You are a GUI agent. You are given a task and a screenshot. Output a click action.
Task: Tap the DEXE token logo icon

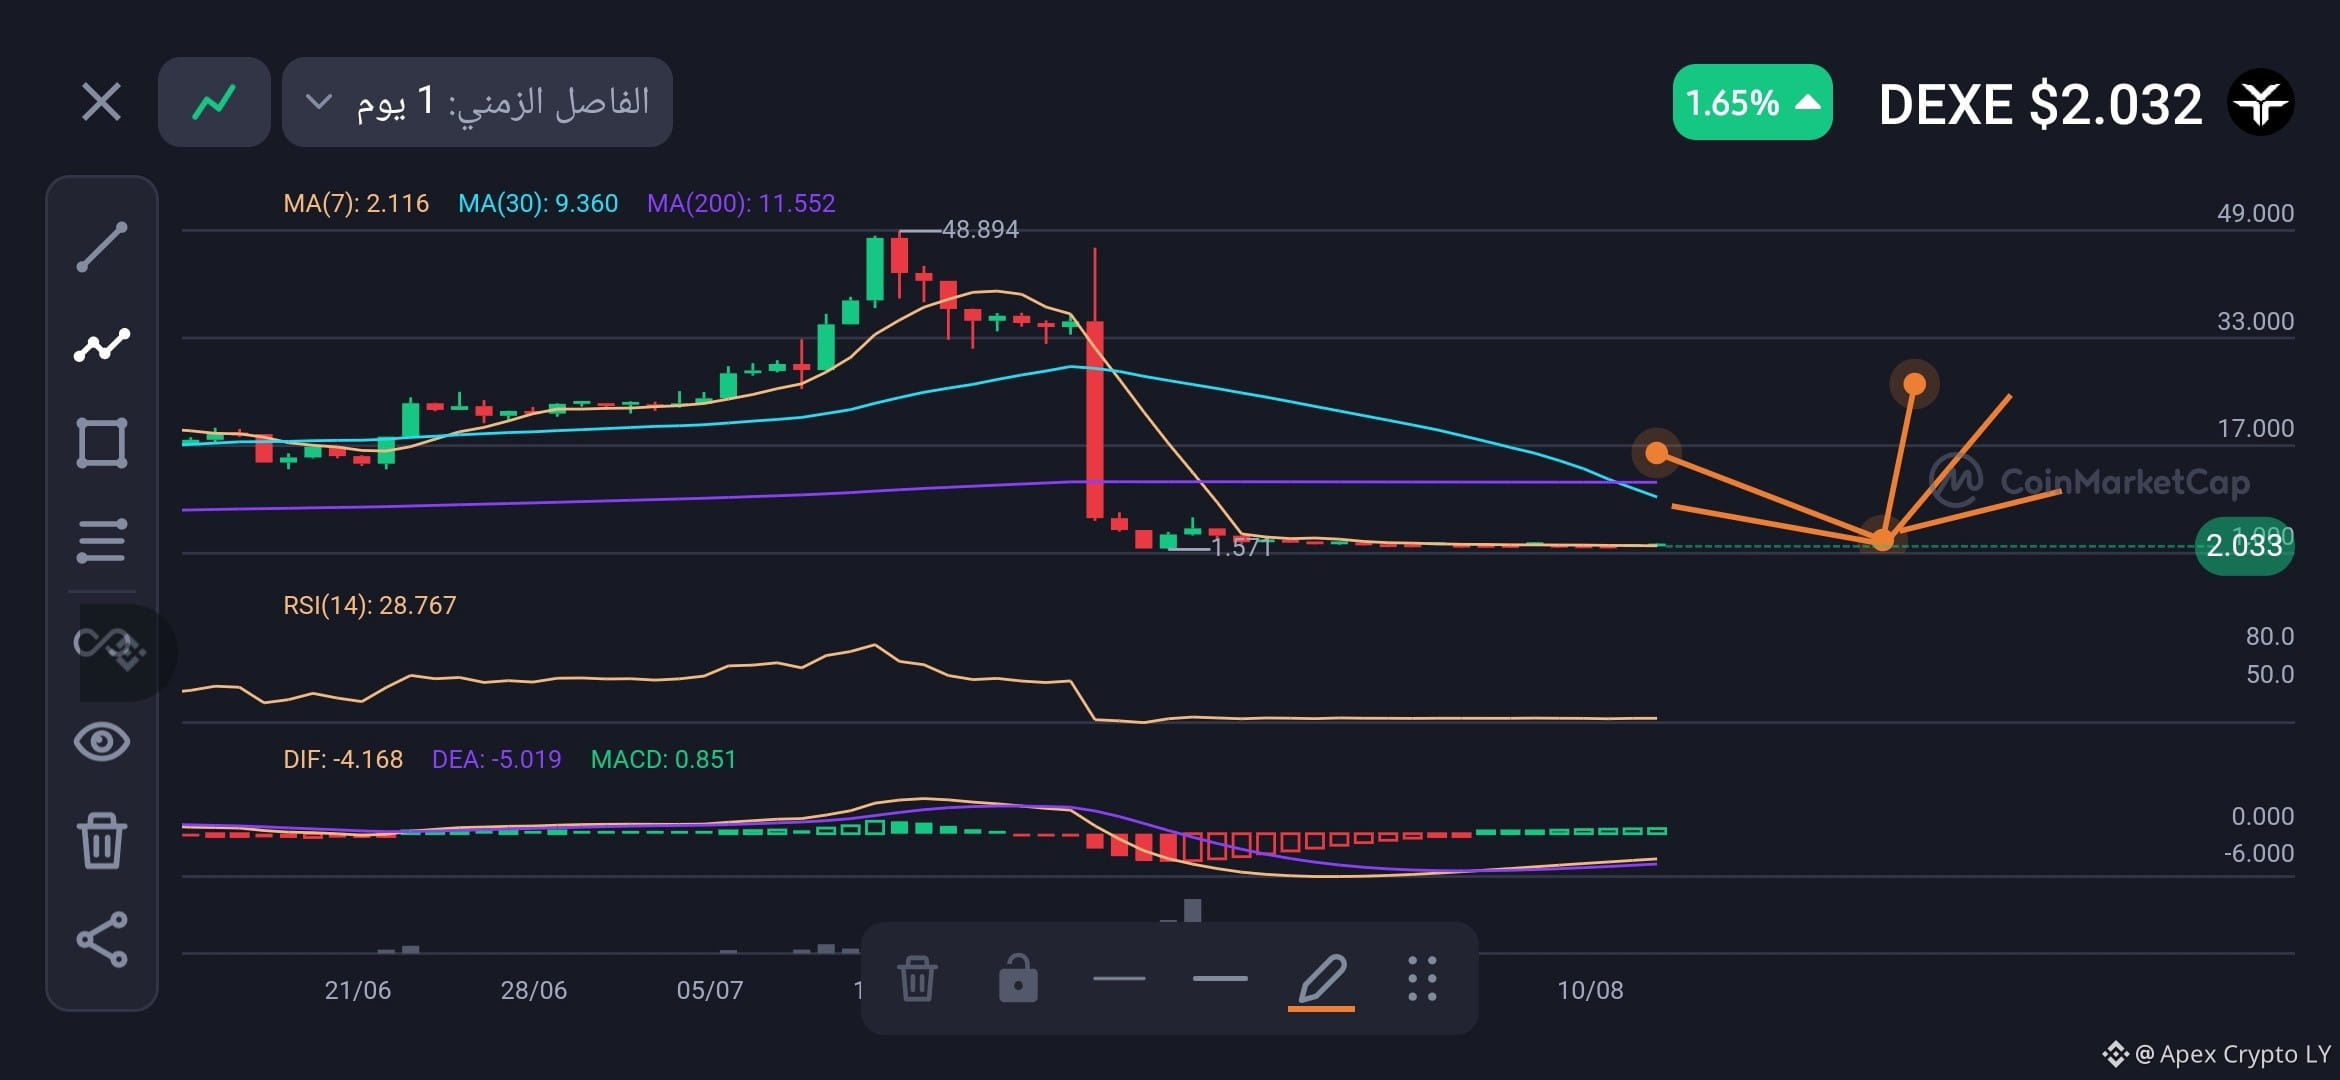(2261, 102)
